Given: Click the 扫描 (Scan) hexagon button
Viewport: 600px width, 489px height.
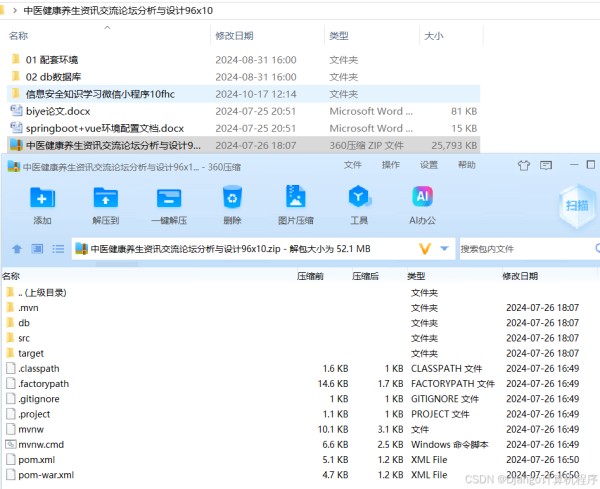Looking at the screenshot, I should pos(577,205).
